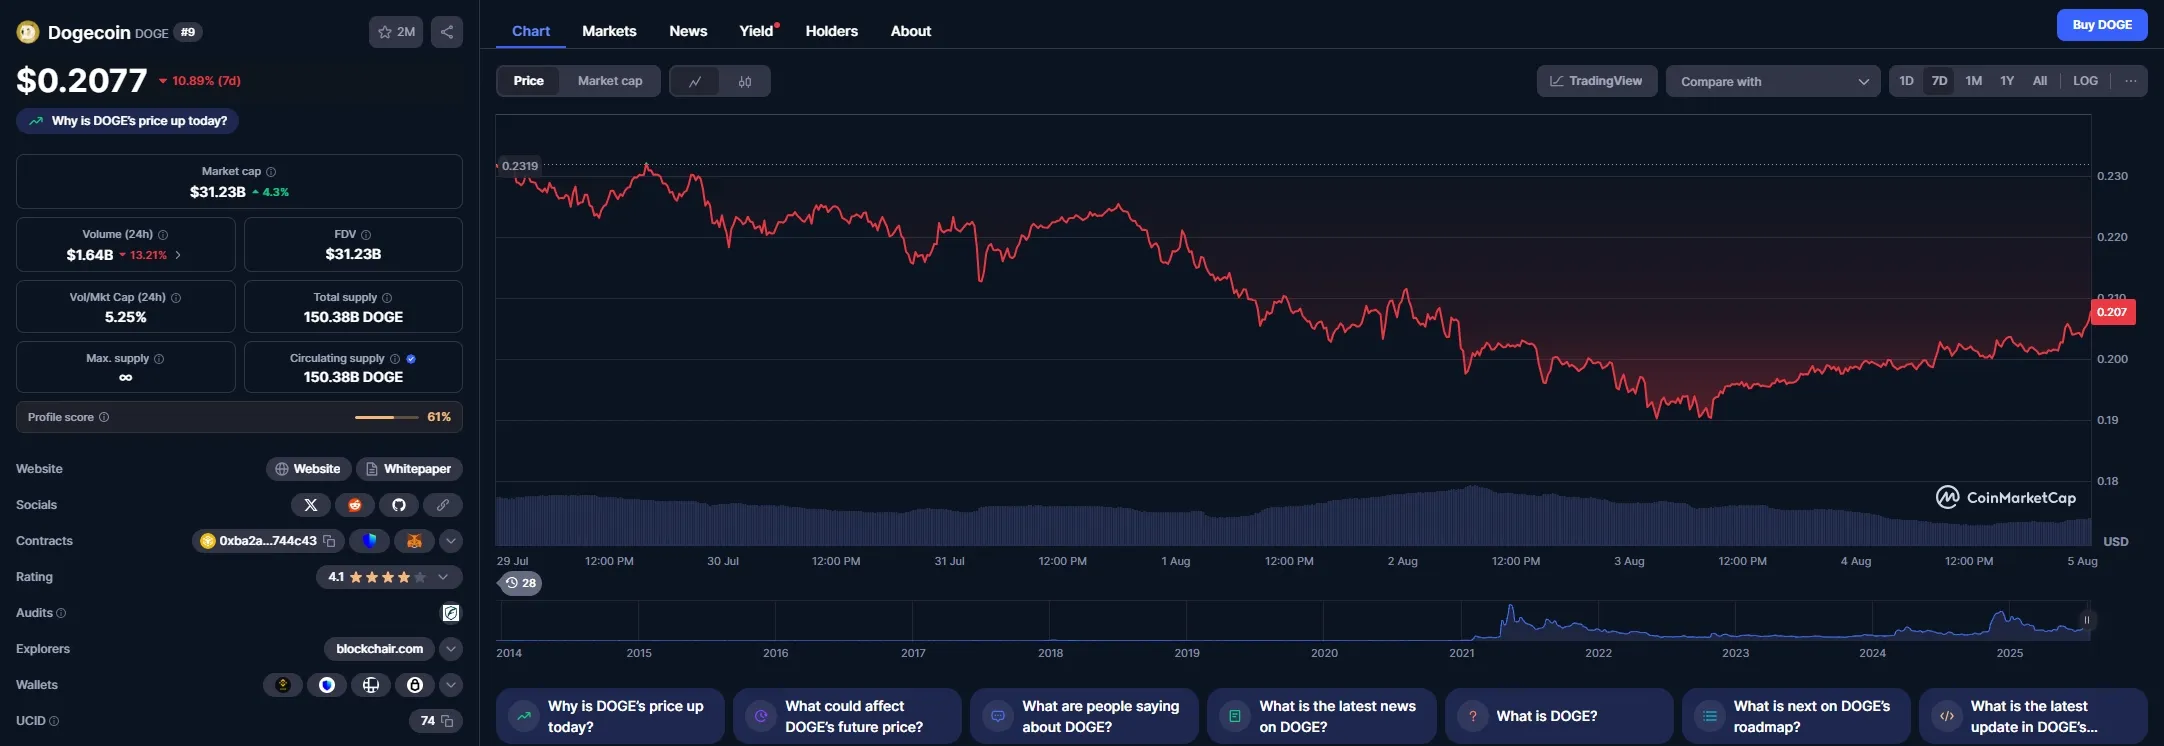
Task: Add Dogecoin to watchlist via star button
Action: tap(396, 32)
